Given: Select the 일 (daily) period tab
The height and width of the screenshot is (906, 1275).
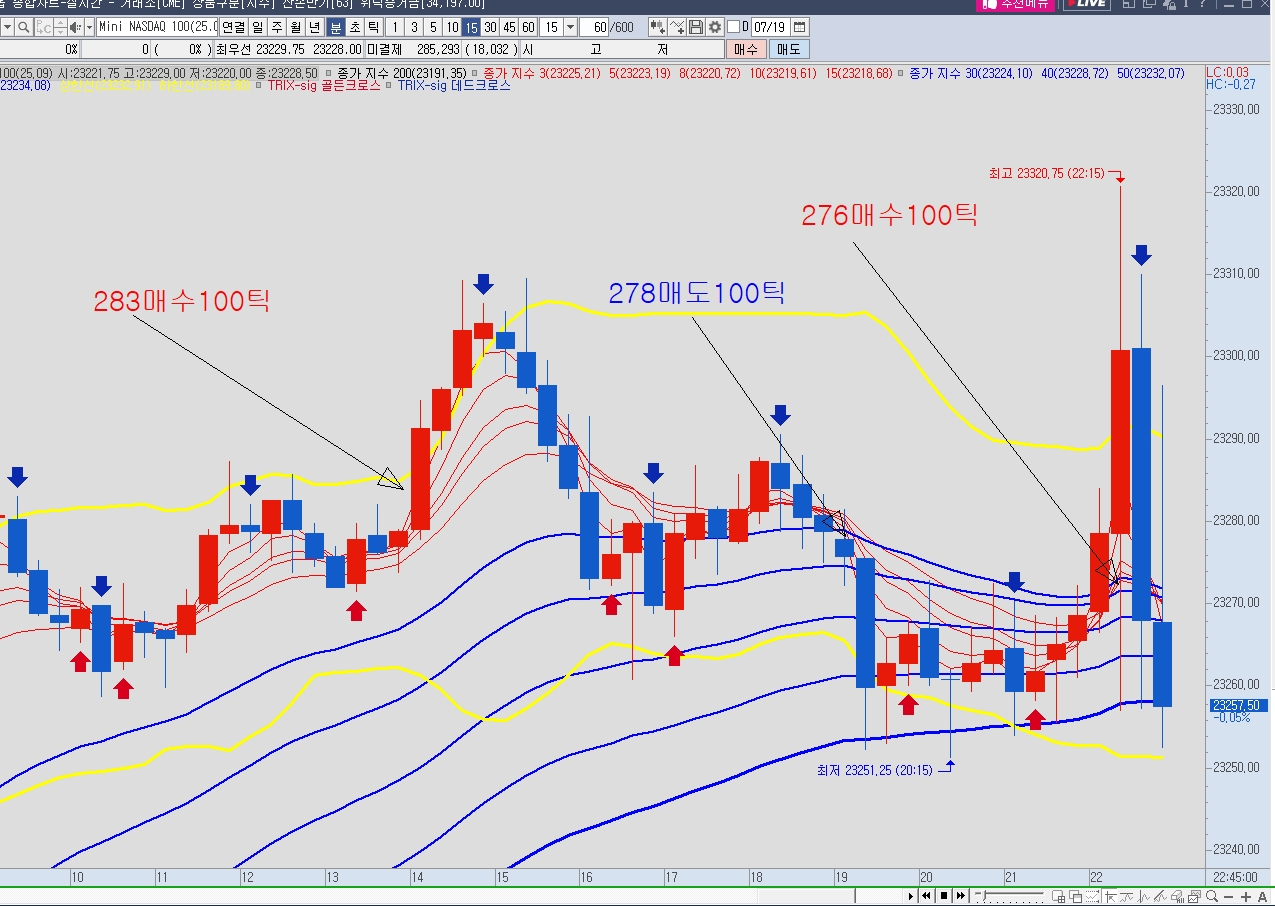Looking at the screenshot, I should [x=258, y=27].
